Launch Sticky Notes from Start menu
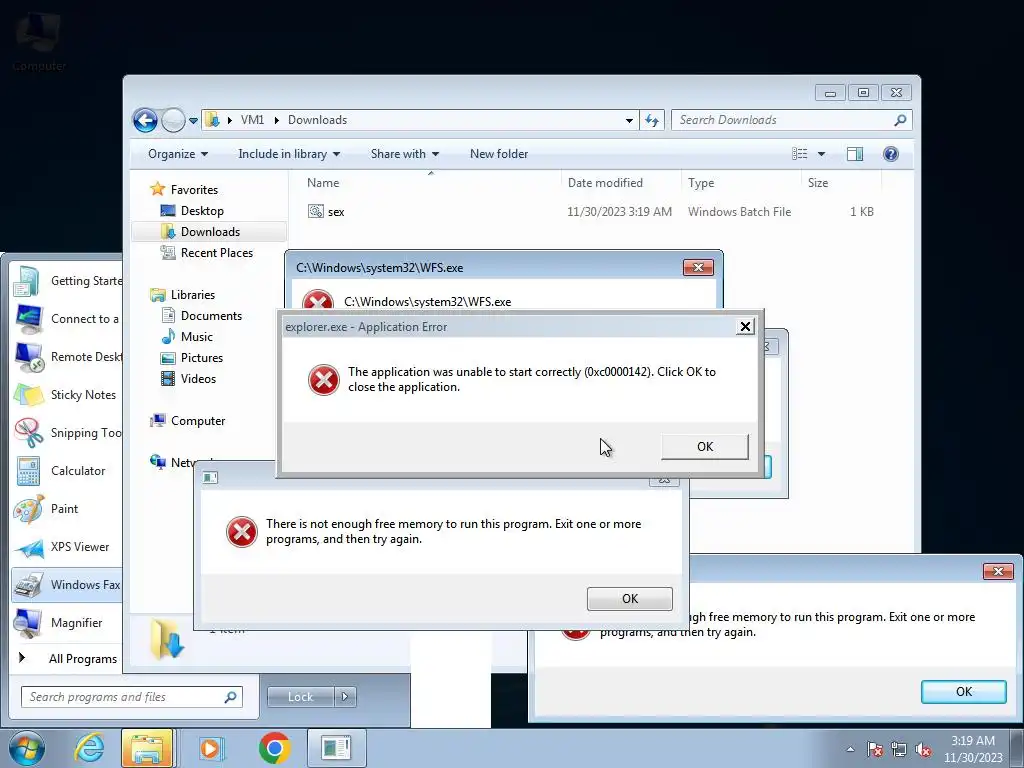1024x768 pixels. point(68,394)
